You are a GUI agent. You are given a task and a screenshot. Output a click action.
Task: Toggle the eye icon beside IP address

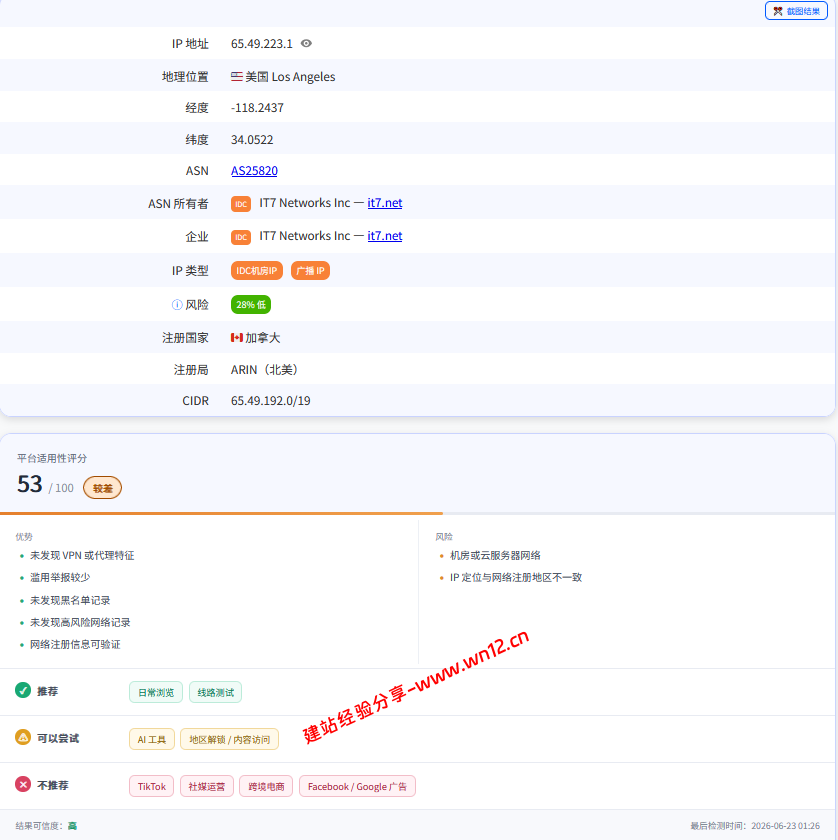(306, 43)
